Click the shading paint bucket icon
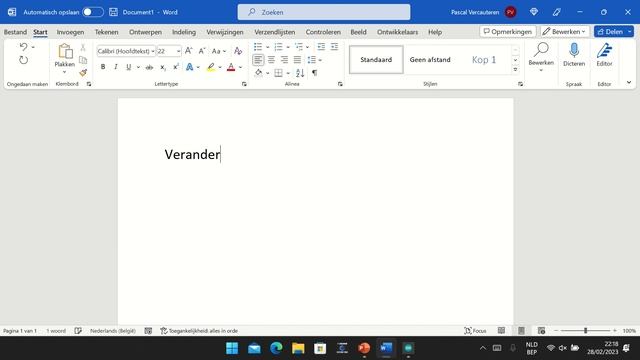640x360 pixels. pyautogui.click(x=258, y=73)
